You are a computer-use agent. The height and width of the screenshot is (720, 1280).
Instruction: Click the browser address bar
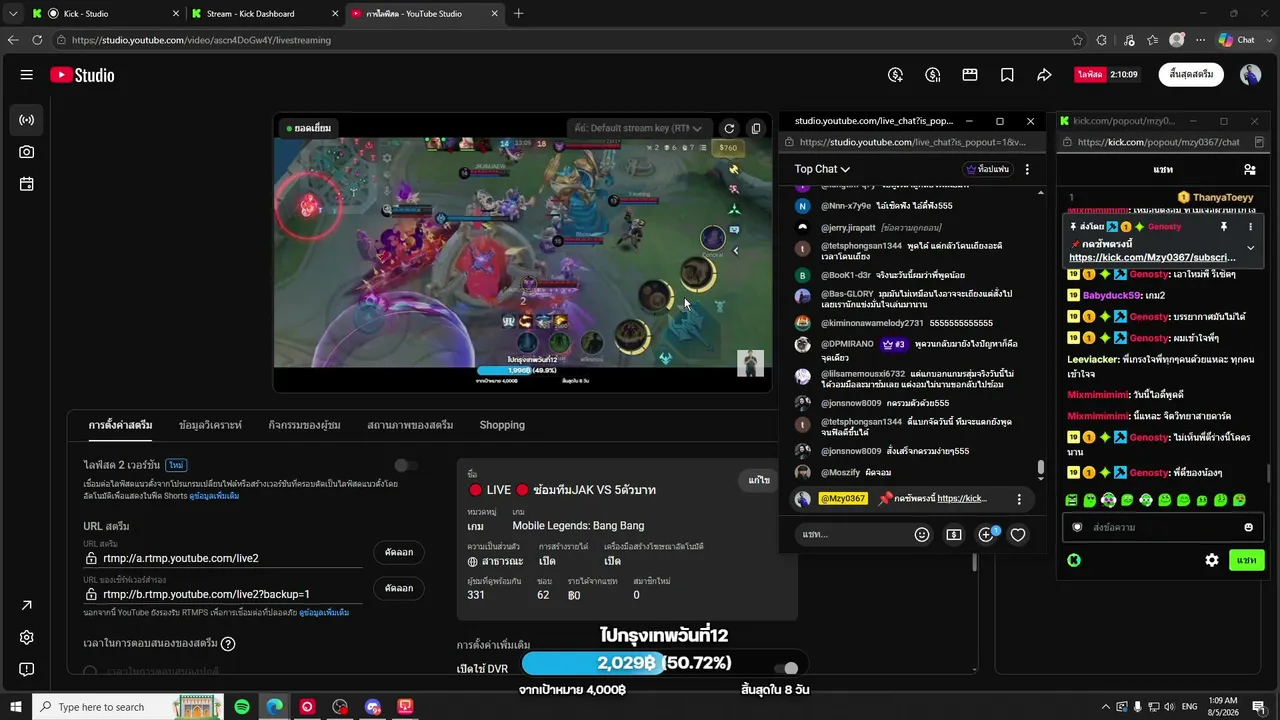(560, 40)
